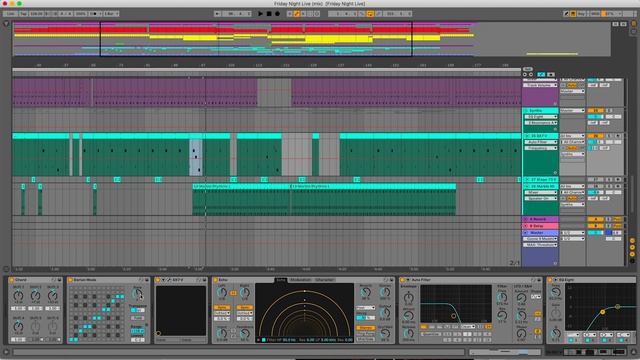This screenshot has height=360, width=640.
Task: Click the orange EQ Eight band dot
Action: 602,312
